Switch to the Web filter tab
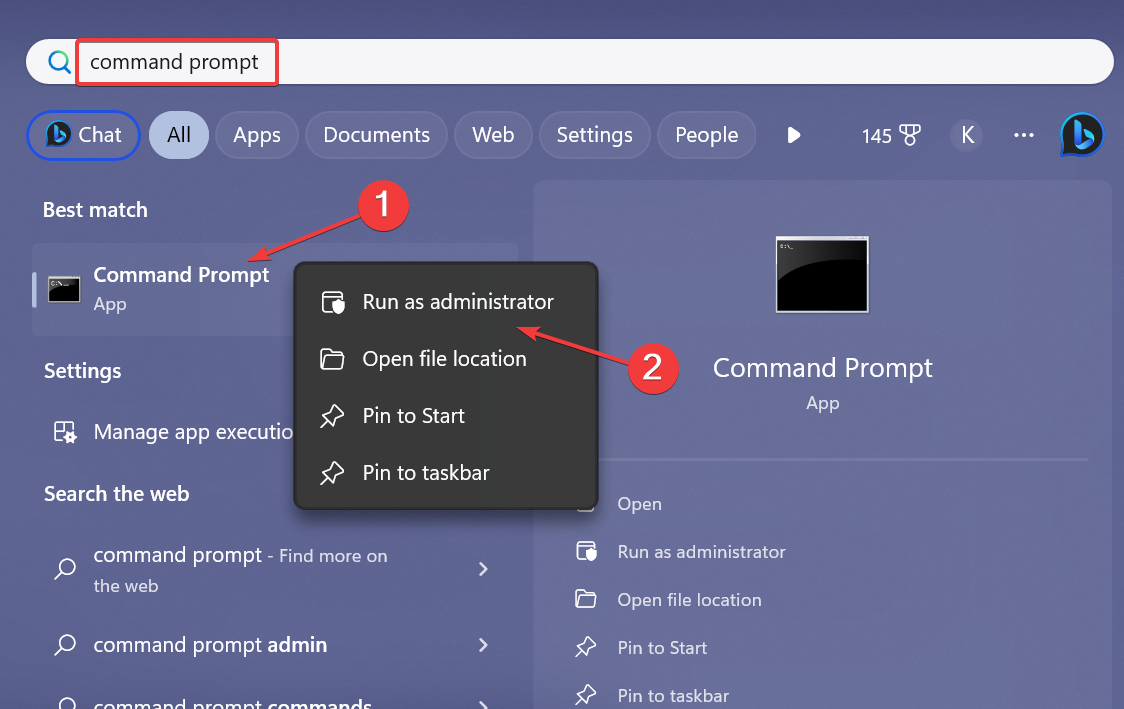1124x709 pixels. 493,135
